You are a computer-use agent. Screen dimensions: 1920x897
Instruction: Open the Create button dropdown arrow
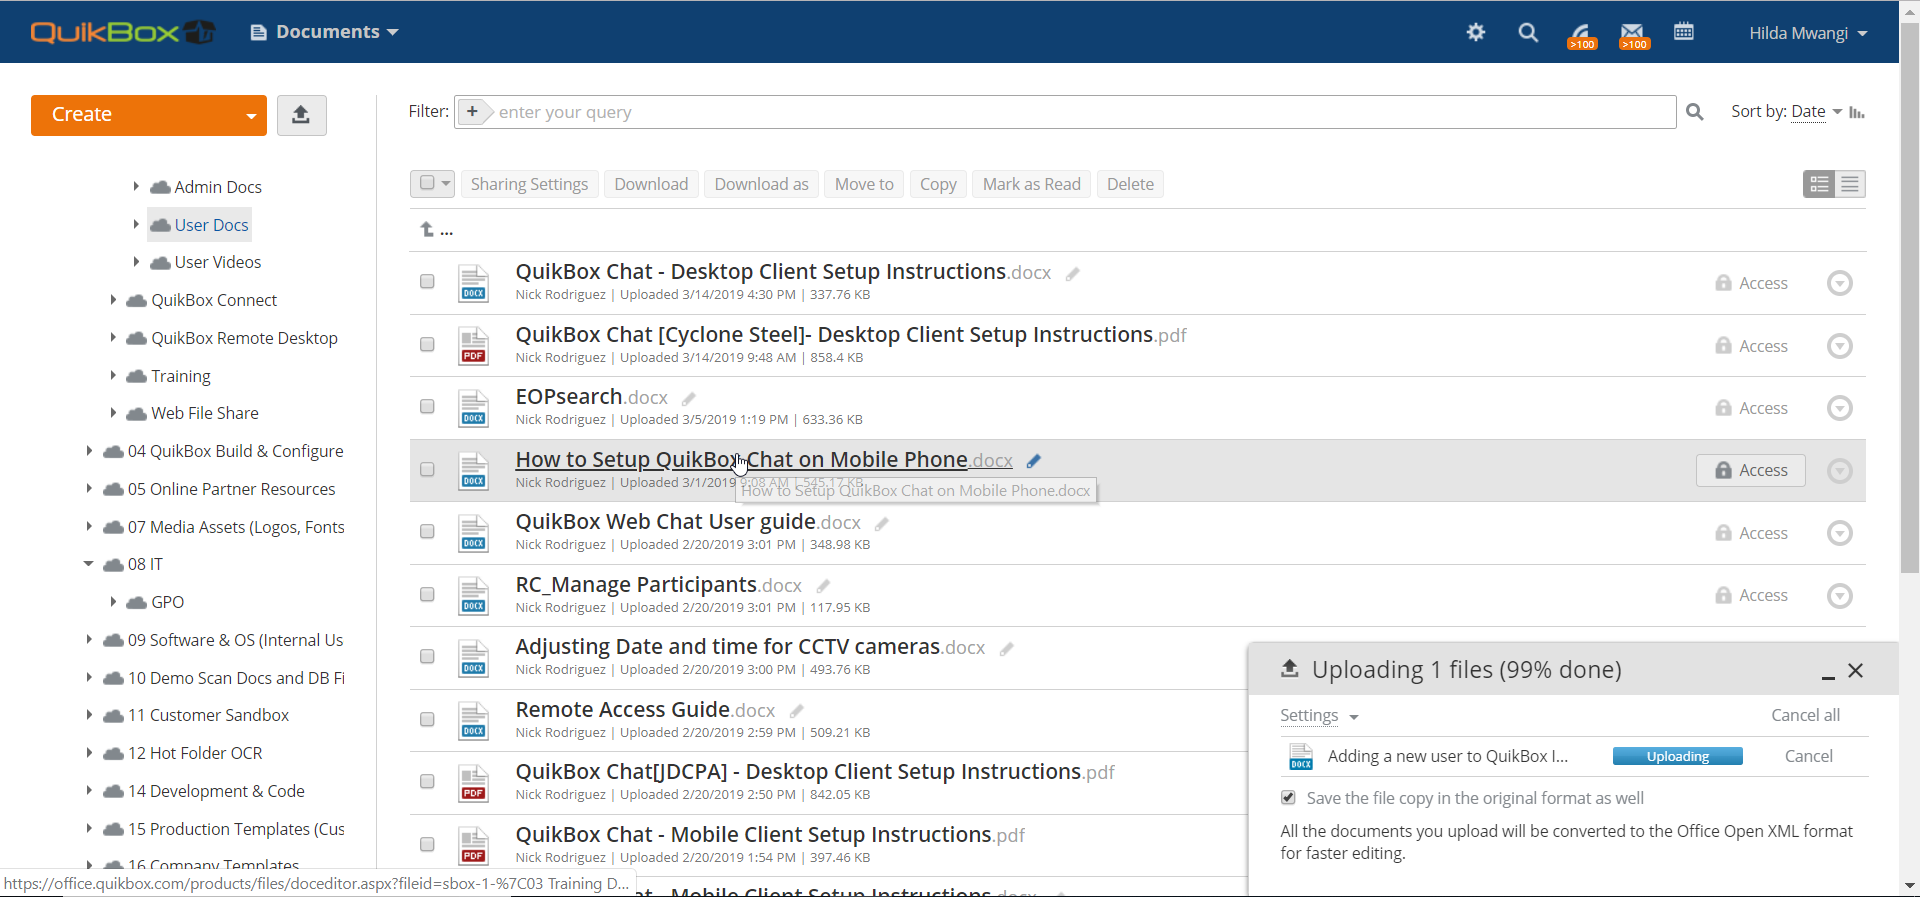click(250, 116)
